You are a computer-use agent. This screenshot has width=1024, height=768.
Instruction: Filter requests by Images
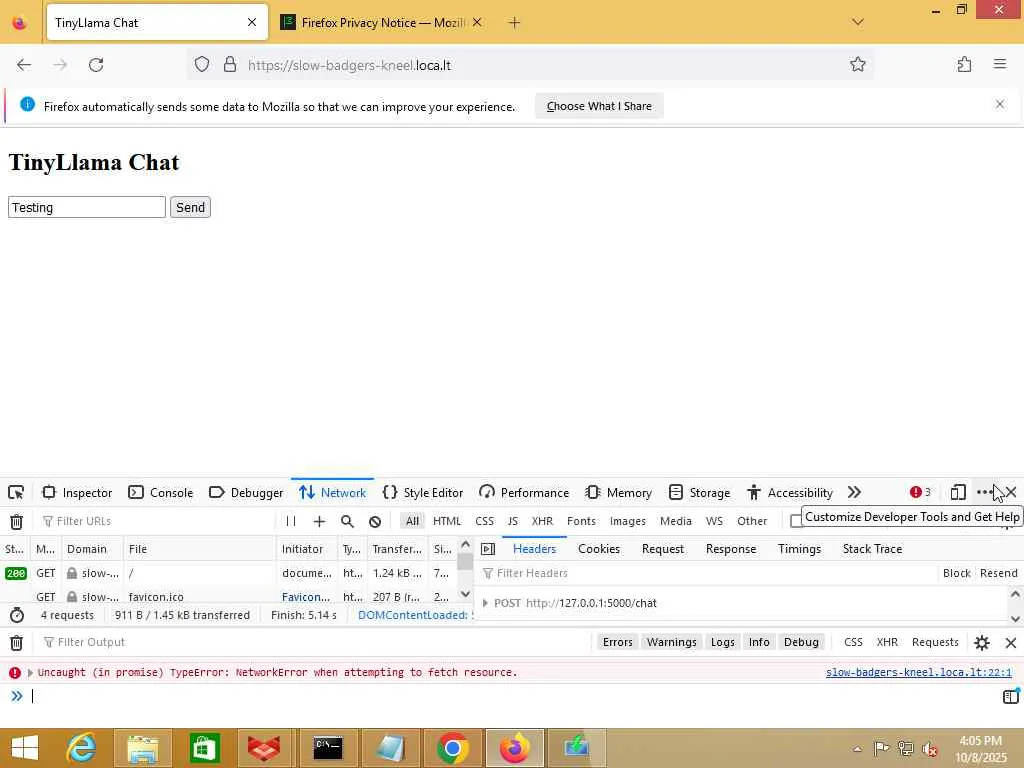628,521
